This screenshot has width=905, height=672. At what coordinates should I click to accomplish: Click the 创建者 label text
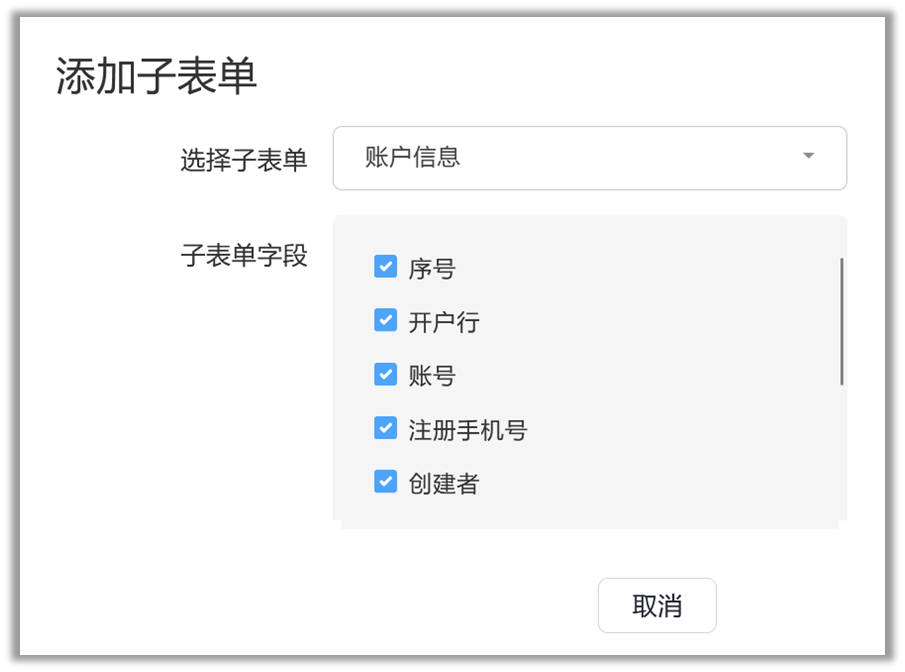click(x=444, y=485)
